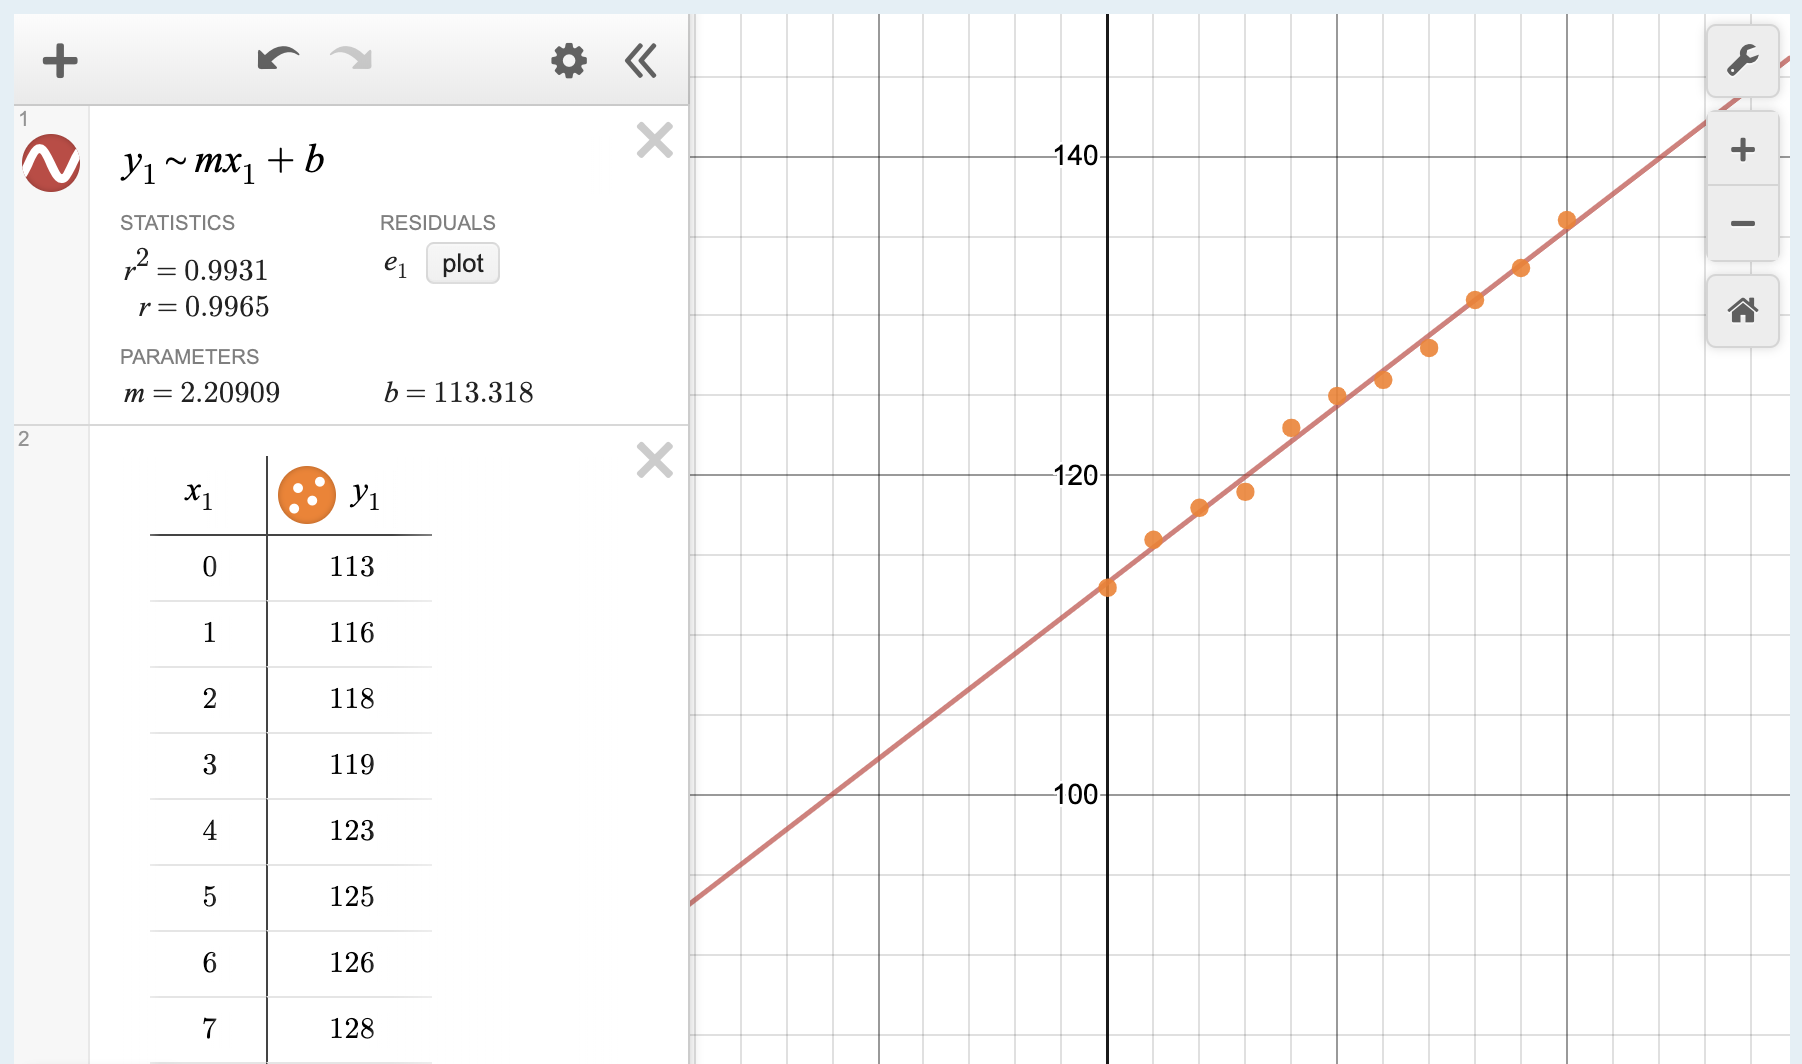This screenshot has width=1802, height=1064.
Task: Edit the table cell with value 125
Action: [351, 898]
